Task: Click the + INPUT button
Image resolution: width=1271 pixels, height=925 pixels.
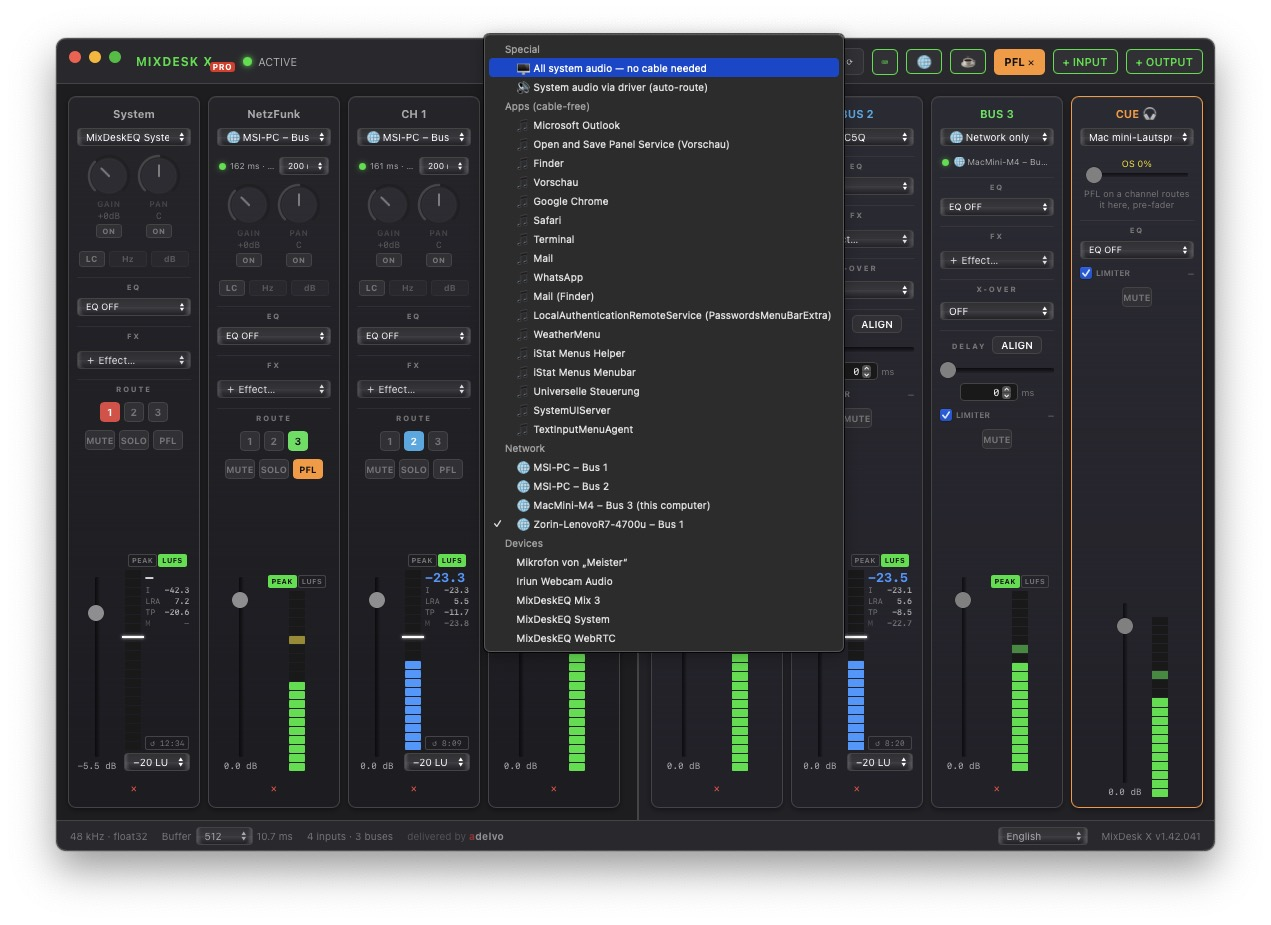Action: pos(1085,62)
